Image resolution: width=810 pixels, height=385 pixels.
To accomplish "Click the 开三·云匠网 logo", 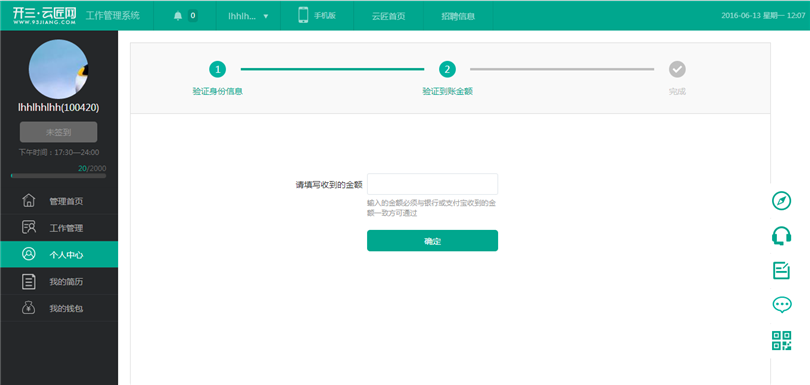I will [44, 16].
